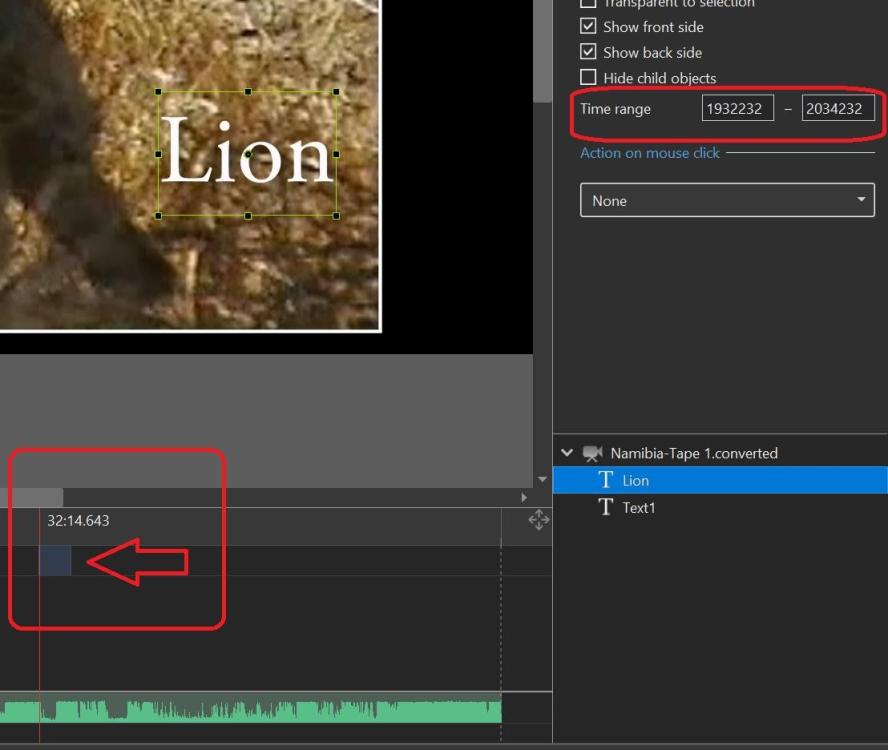Click the Action on mouse click heading
The image size is (888, 750).
pos(650,153)
